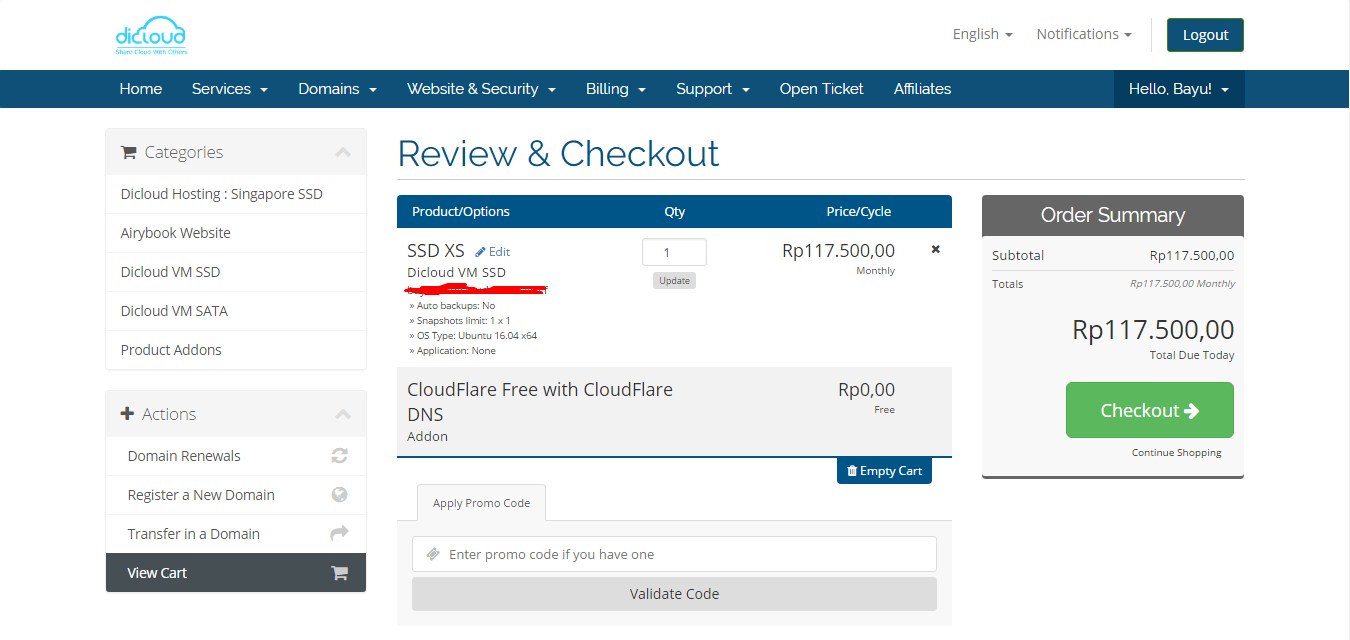Collapse Categories panel chevron
The image size is (1350, 640).
click(x=343, y=153)
